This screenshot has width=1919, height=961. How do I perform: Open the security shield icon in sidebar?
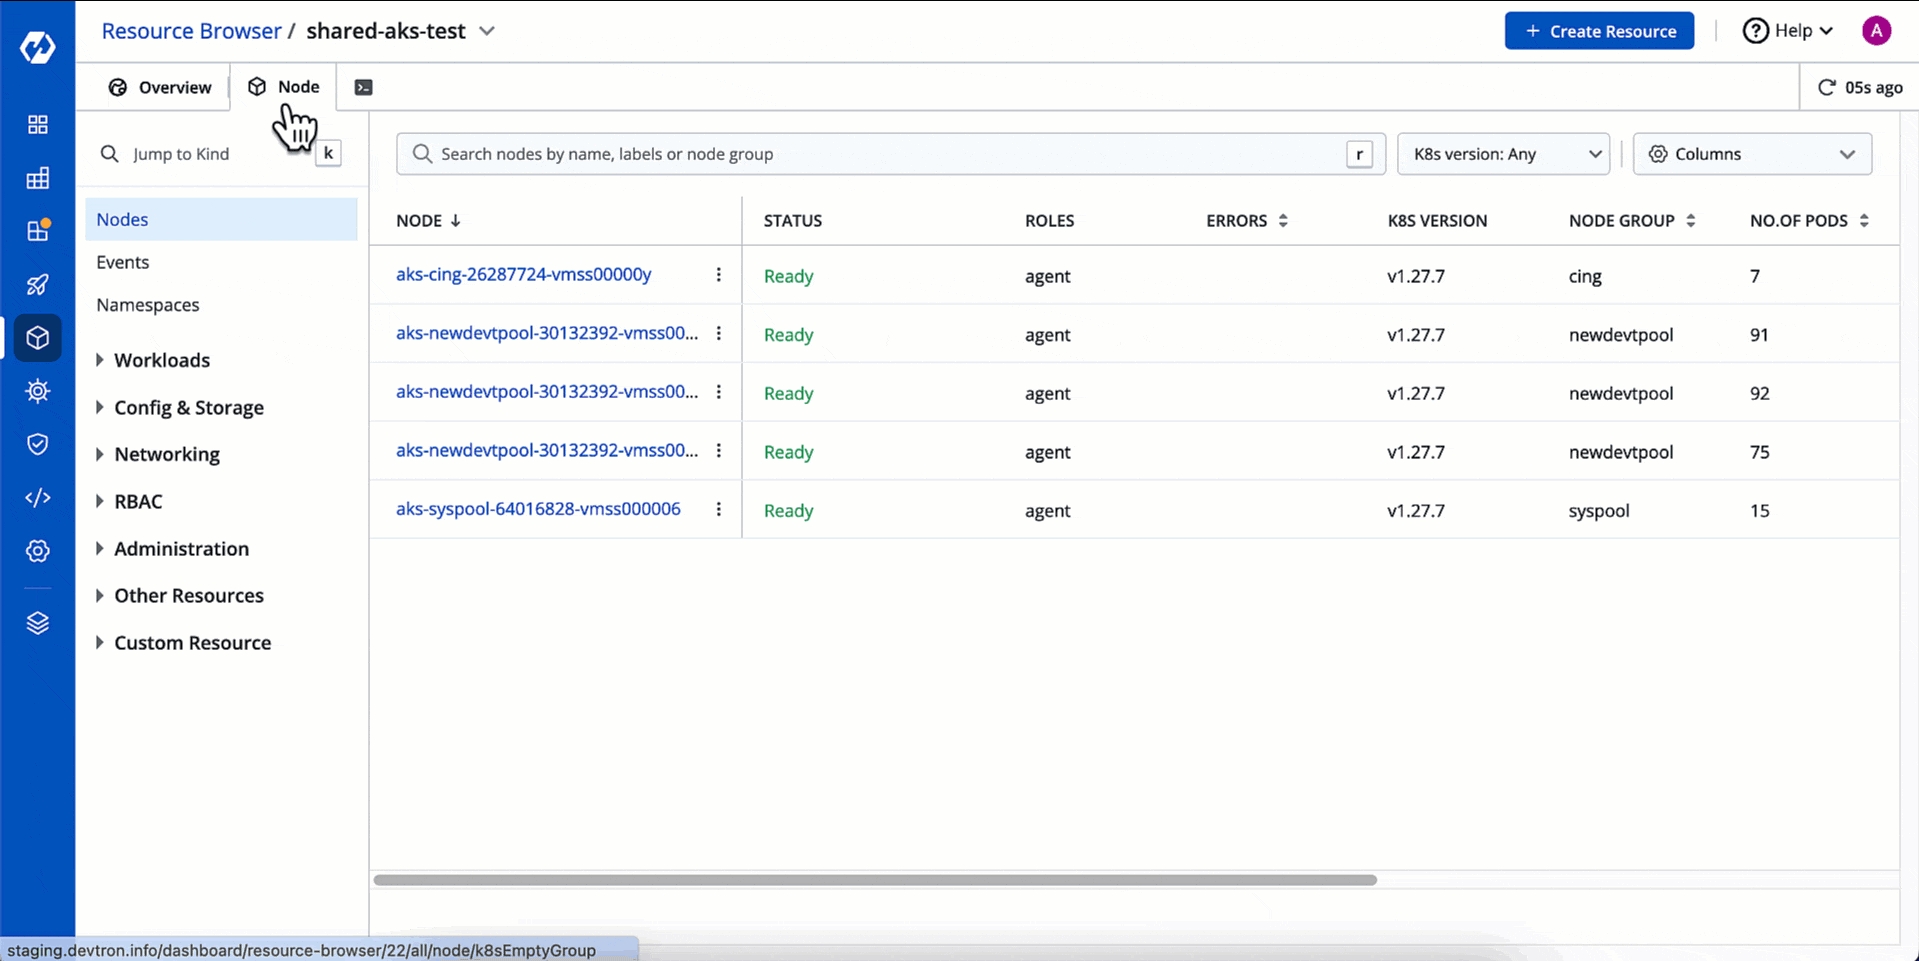tap(37, 444)
